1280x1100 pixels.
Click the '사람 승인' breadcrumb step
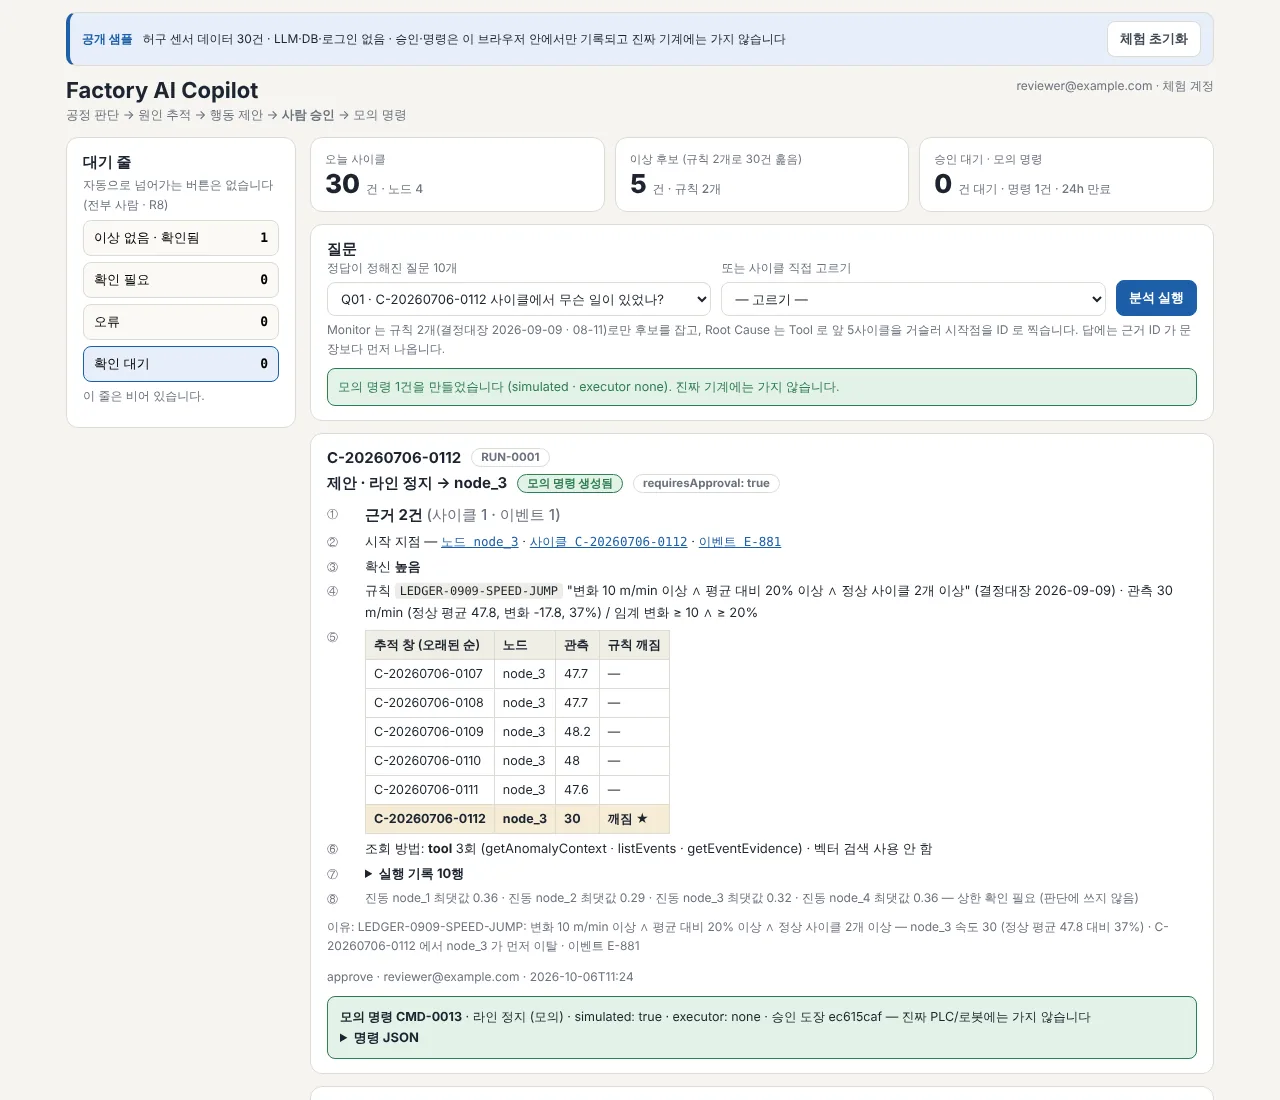tap(308, 115)
